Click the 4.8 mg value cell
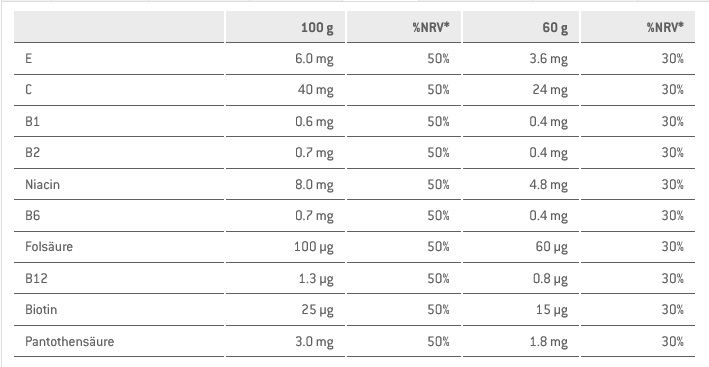Viewport: 709px width, 367px height. pyautogui.click(x=548, y=185)
